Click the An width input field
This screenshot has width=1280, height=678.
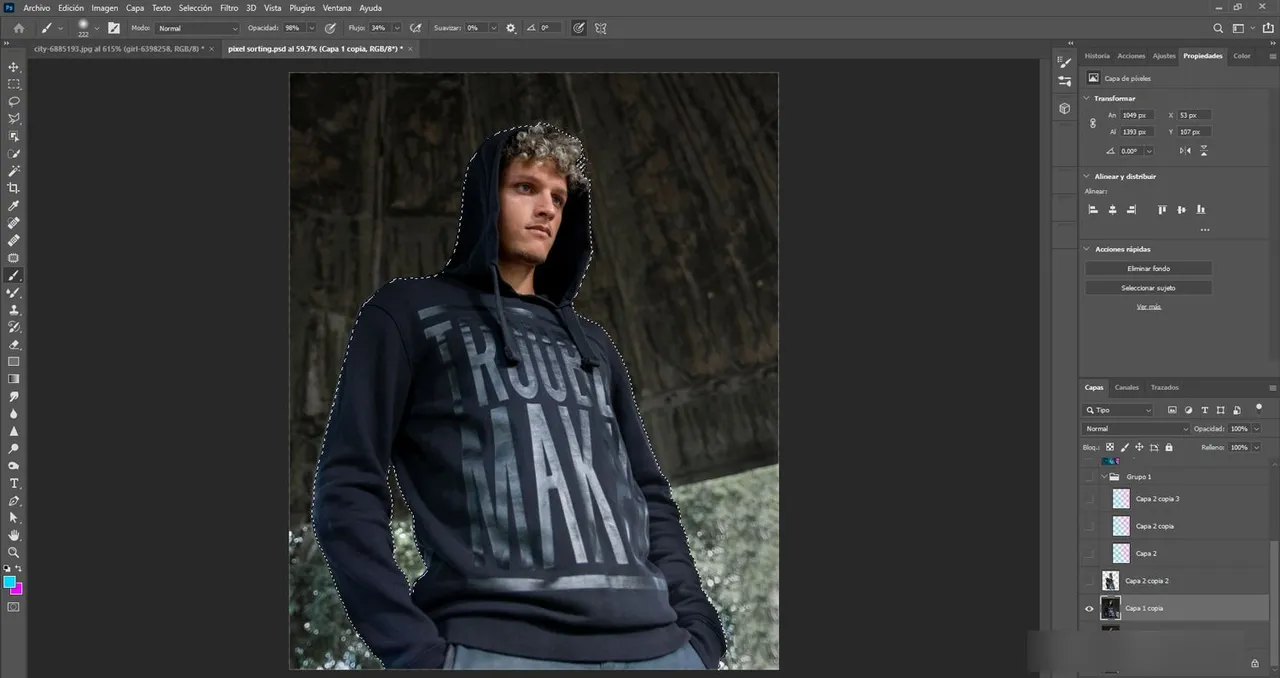(x=1137, y=115)
